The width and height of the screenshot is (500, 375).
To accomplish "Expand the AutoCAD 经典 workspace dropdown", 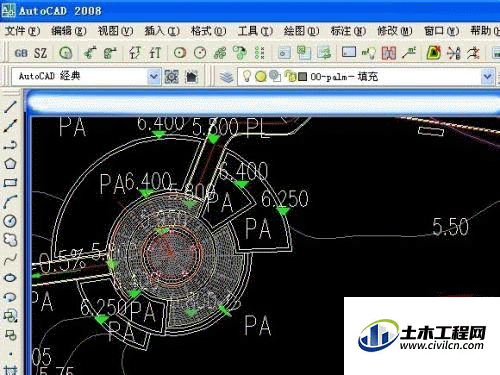I will (153, 76).
